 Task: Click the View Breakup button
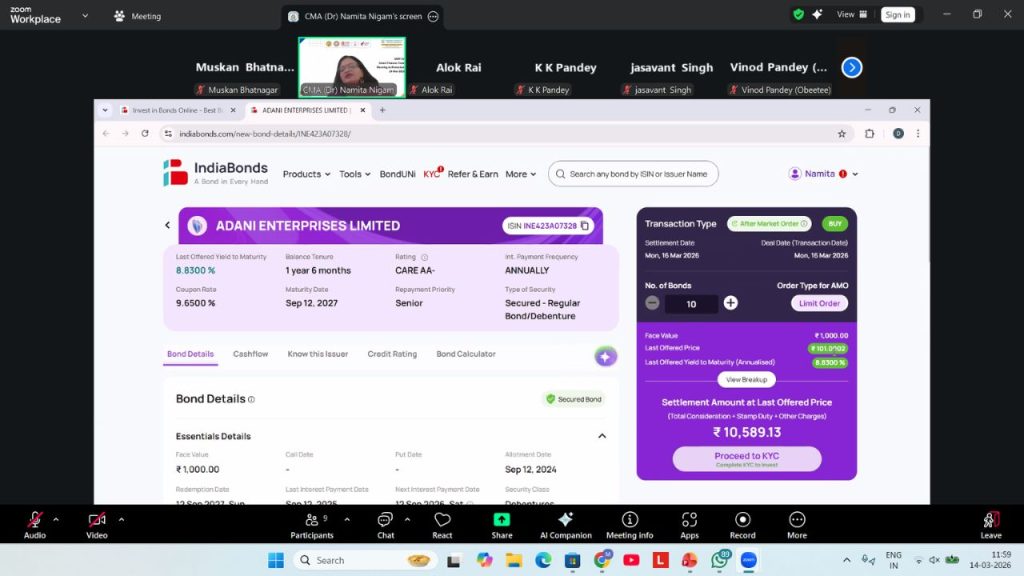pyautogui.click(x=747, y=380)
